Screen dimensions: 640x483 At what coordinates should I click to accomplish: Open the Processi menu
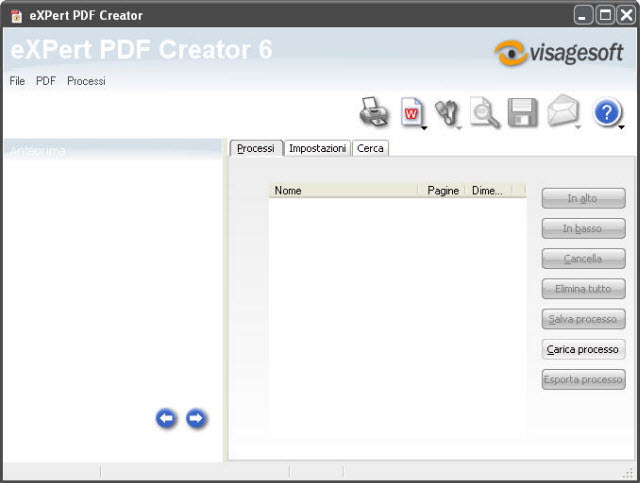86,81
